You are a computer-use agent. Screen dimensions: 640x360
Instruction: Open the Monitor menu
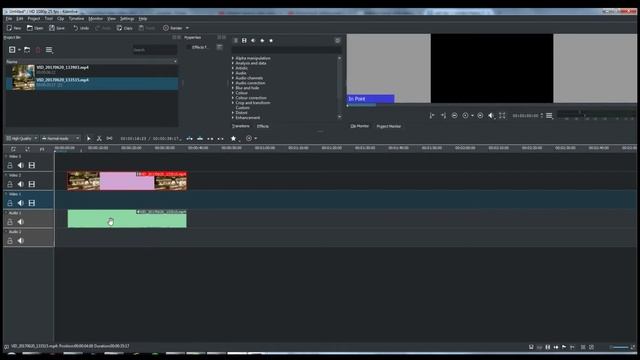click(x=96, y=19)
